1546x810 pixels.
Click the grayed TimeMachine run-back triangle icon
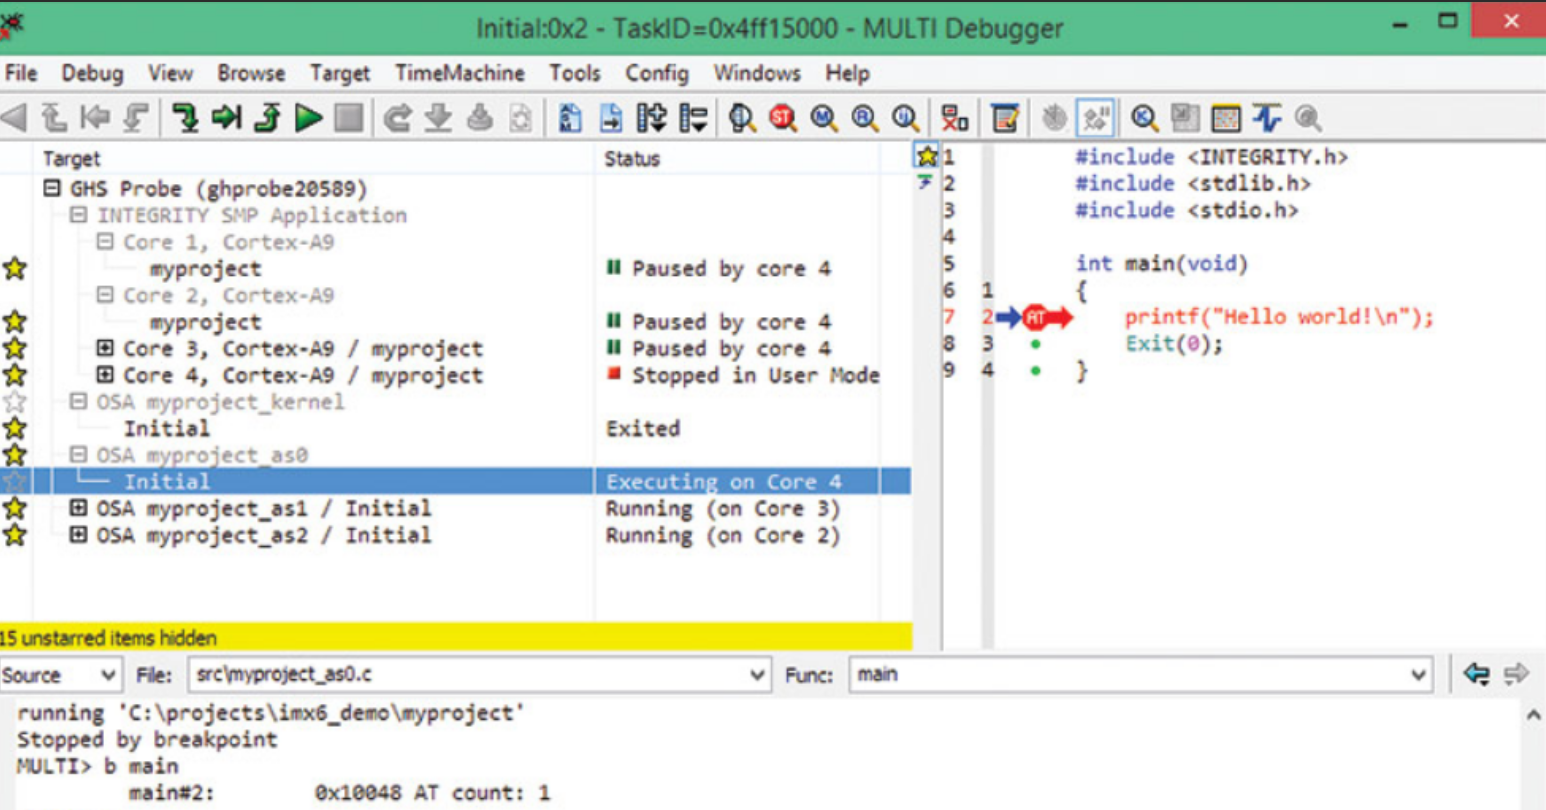pos(14,118)
